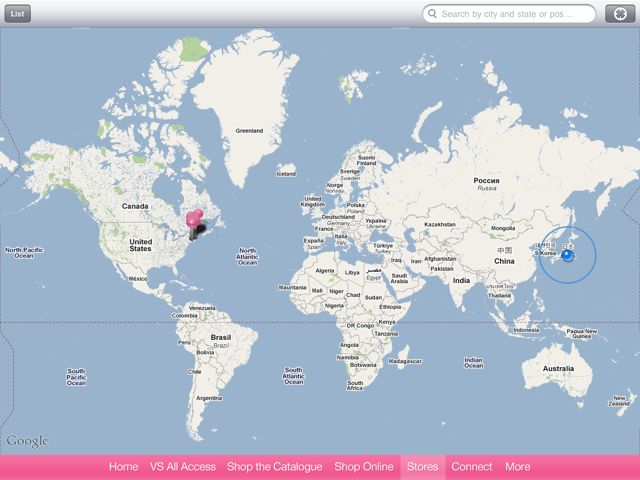Click the Libya map label
This screenshot has width=640, height=480.
pyautogui.click(x=352, y=273)
